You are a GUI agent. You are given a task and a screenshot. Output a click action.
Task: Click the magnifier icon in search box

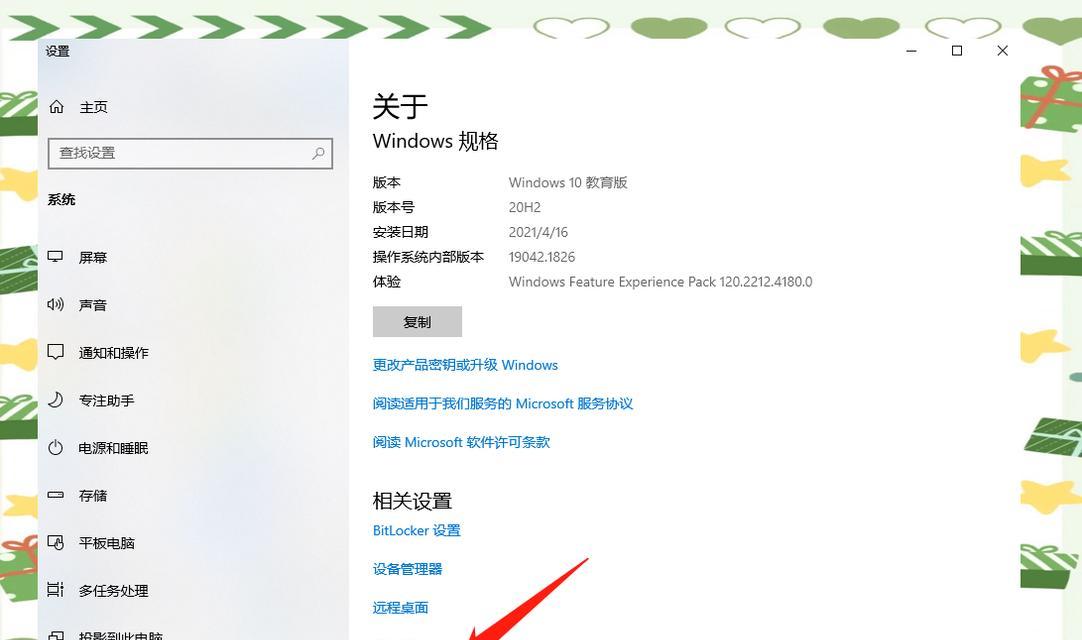pyautogui.click(x=318, y=153)
